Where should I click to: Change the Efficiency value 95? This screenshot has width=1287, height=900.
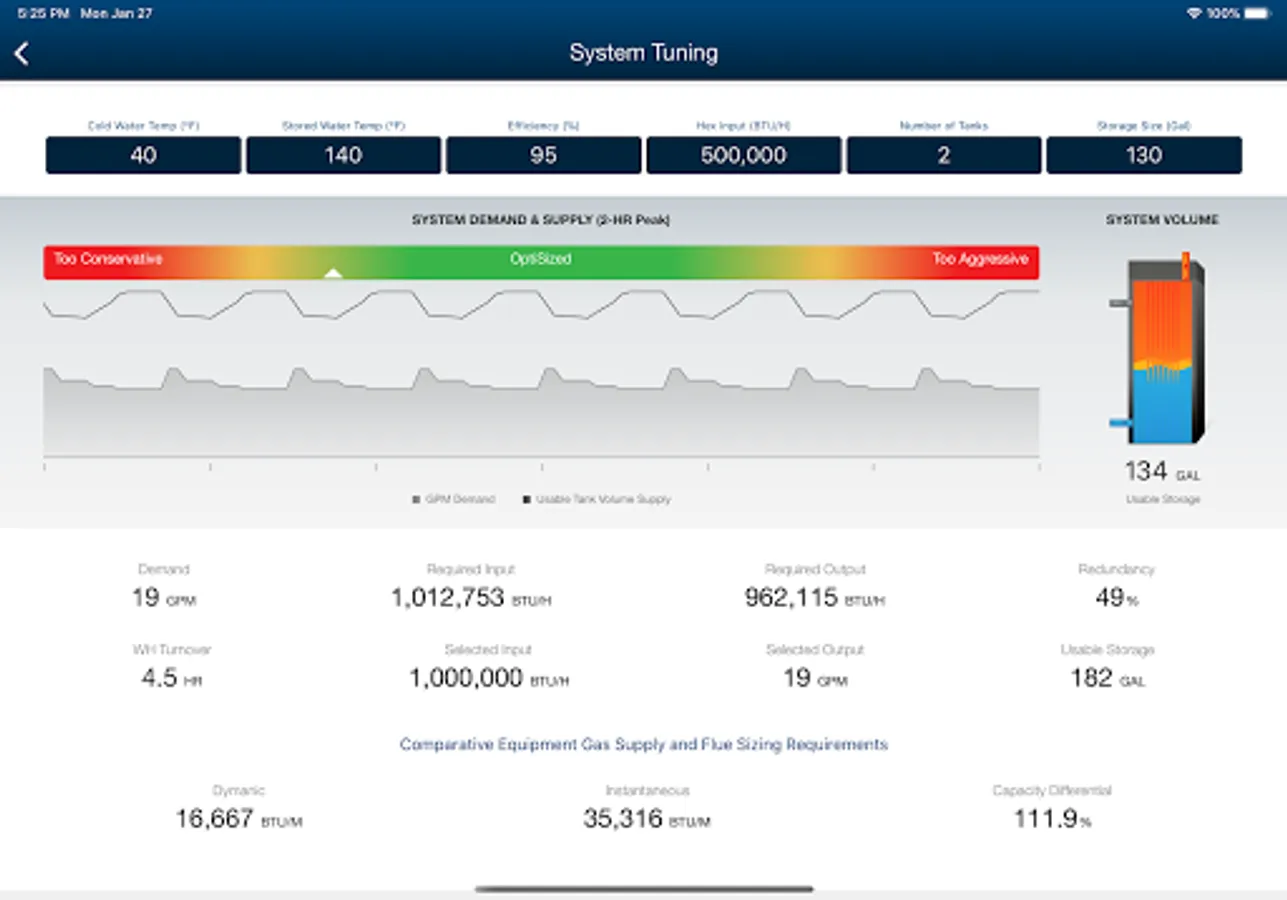[543, 155]
